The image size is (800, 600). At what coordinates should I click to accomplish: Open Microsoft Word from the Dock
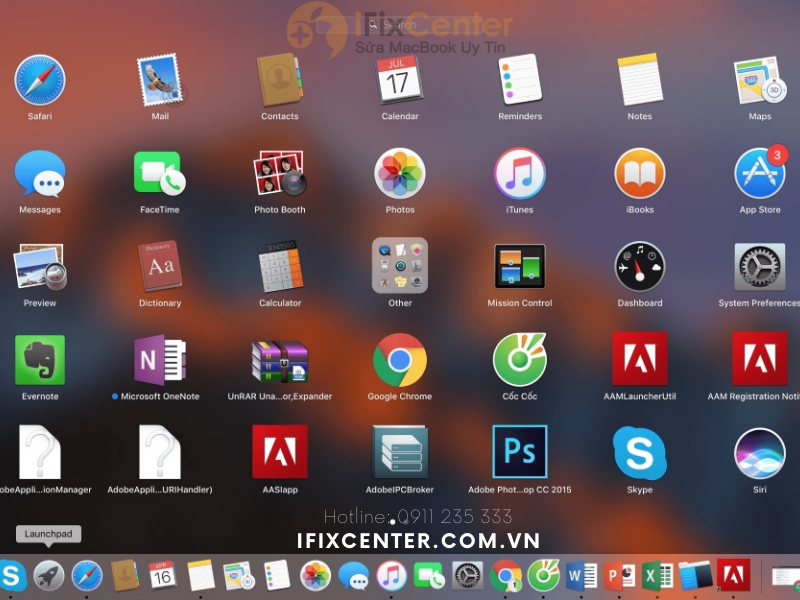click(x=582, y=576)
